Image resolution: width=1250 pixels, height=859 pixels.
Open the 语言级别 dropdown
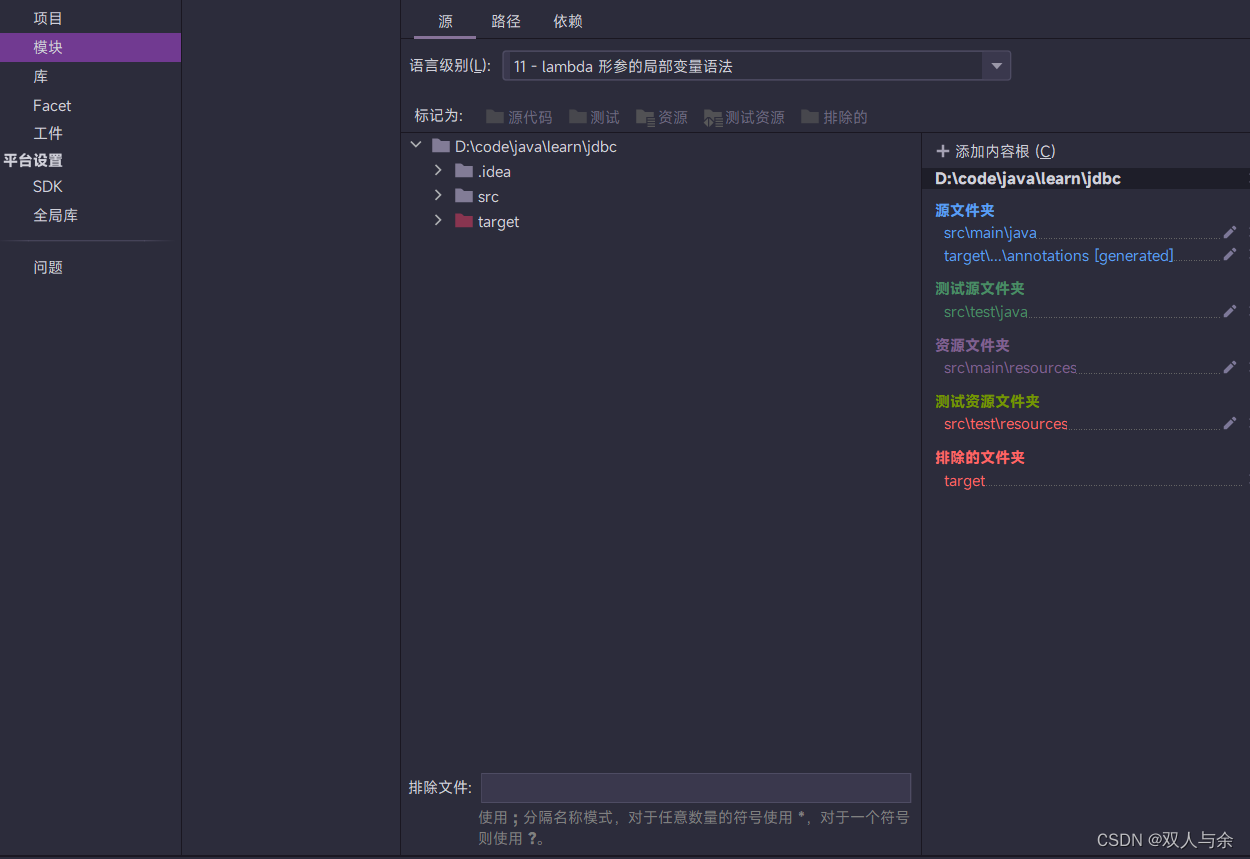[x=996, y=65]
